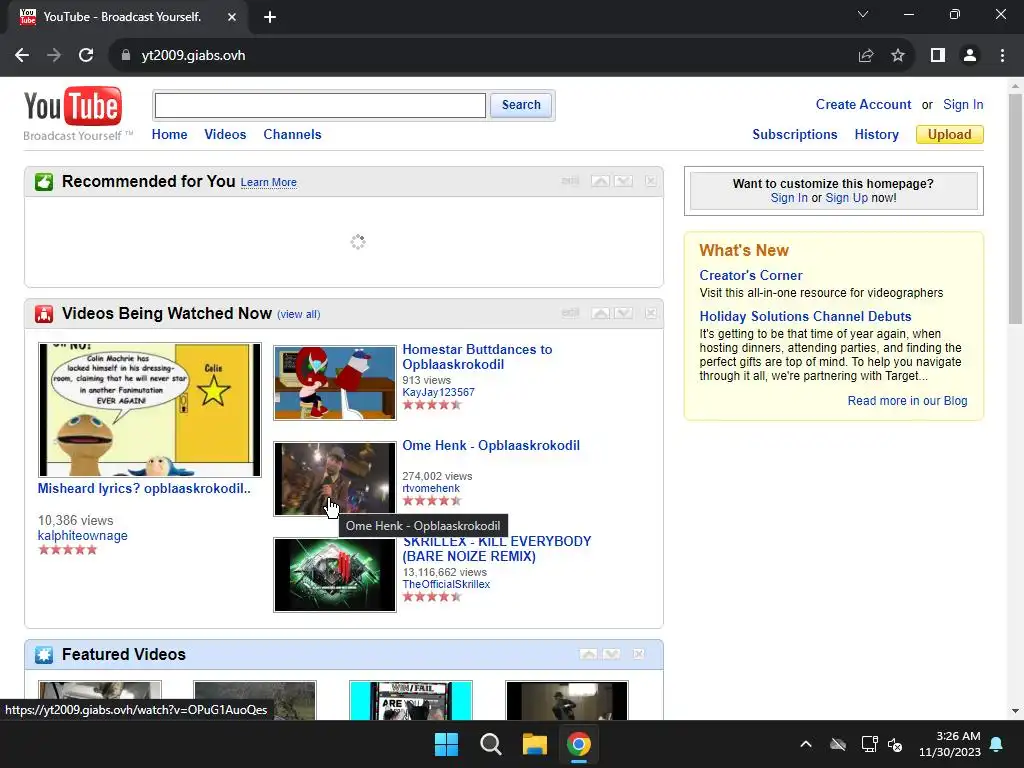
Task: Open the Homestar Buttdances video thumbnail
Action: tap(335, 383)
